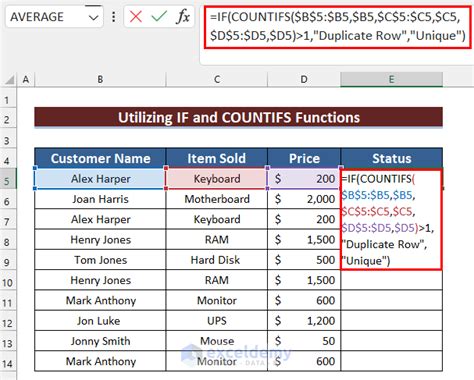The height and width of the screenshot is (380, 474).
Task: Select the empty Status cell in row 12
Action: tap(392, 321)
